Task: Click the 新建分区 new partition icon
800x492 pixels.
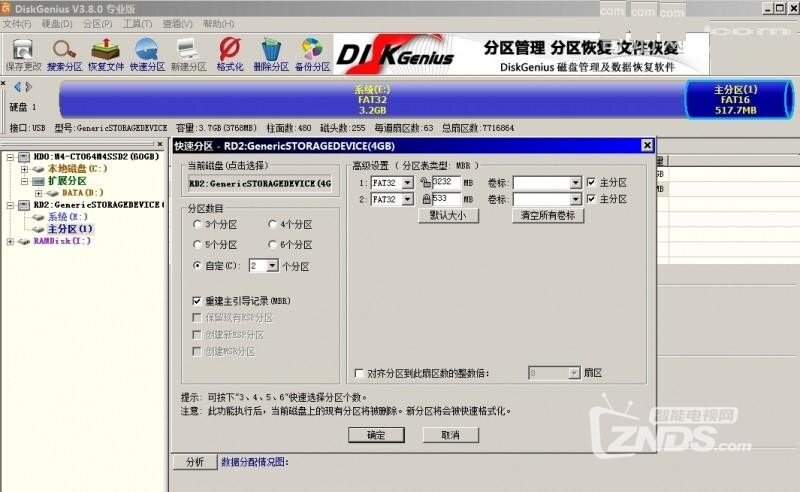Action: (188, 55)
